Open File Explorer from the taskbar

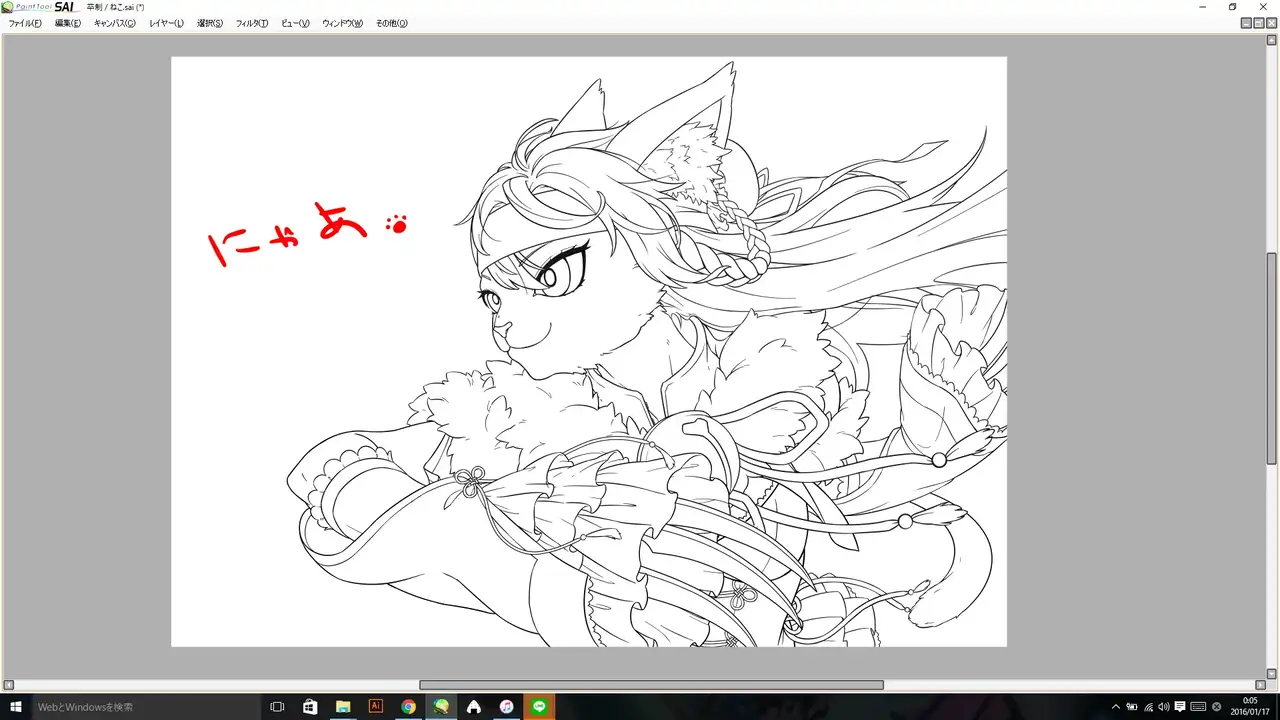[343, 706]
